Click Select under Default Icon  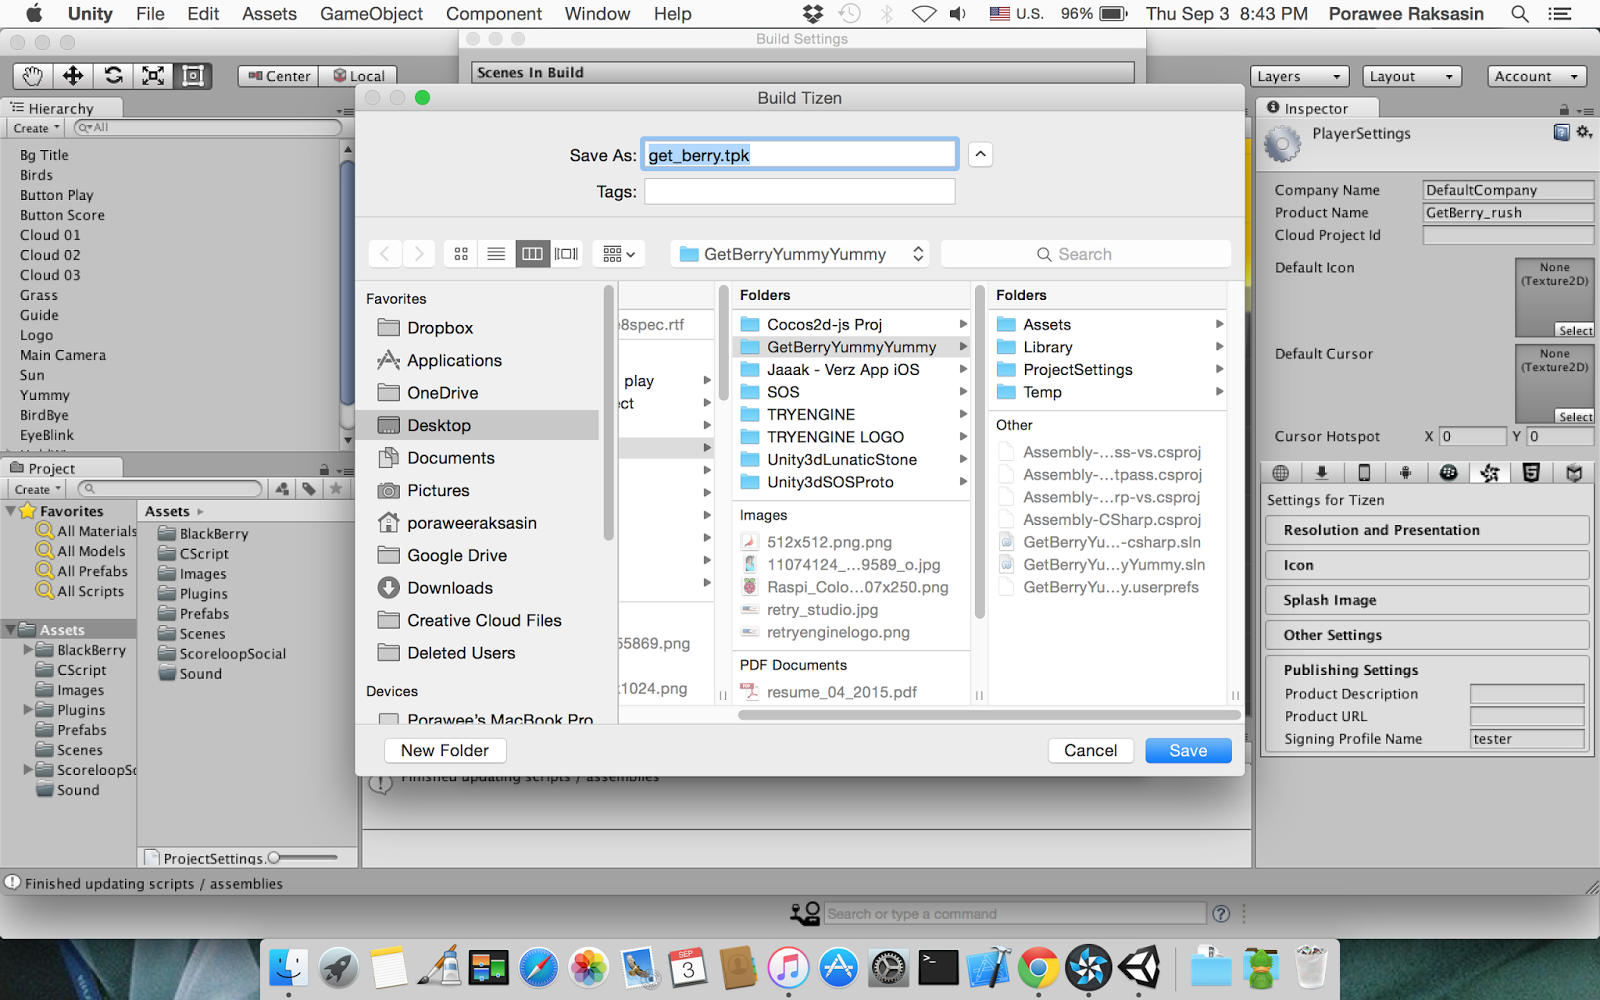1575,330
